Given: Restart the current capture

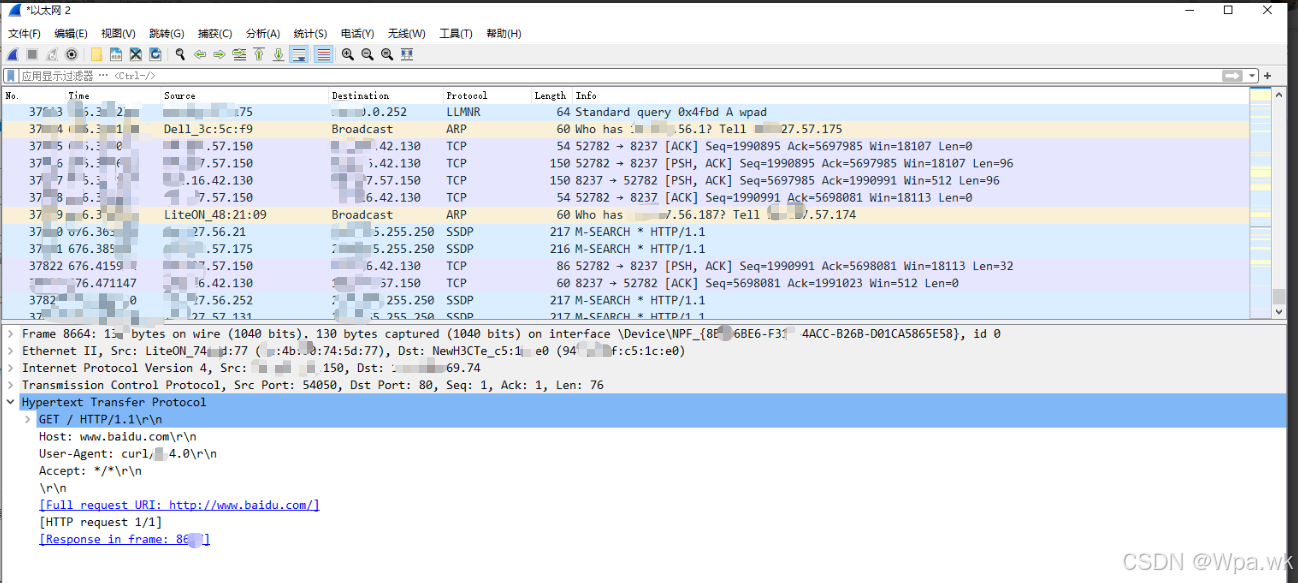Looking at the screenshot, I should pyautogui.click(x=52, y=54).
